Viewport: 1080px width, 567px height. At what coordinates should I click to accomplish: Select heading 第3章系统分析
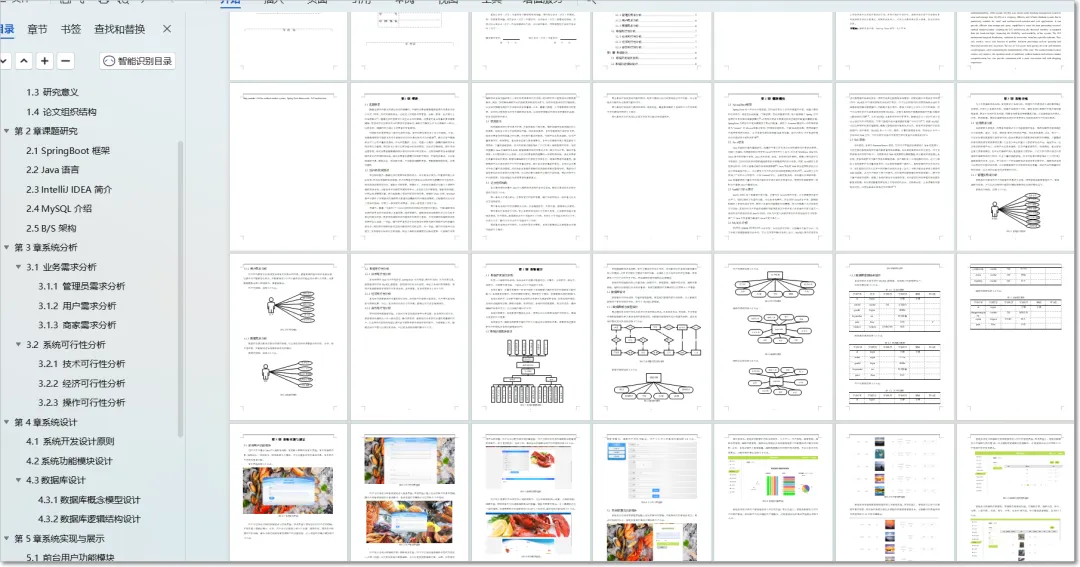point(46,247)
